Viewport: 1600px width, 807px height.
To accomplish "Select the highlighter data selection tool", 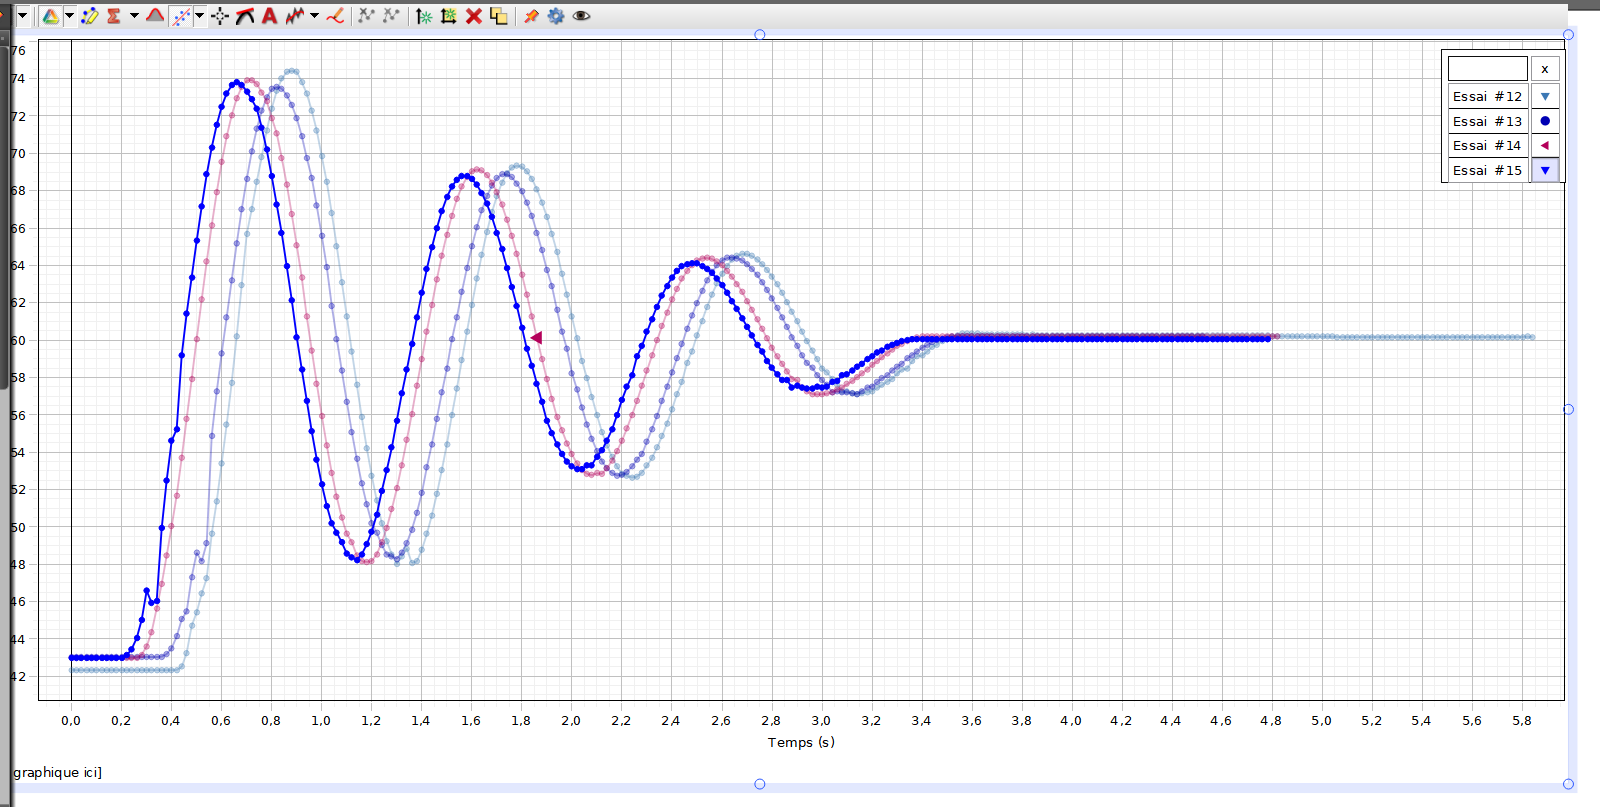I will (90, 16).
